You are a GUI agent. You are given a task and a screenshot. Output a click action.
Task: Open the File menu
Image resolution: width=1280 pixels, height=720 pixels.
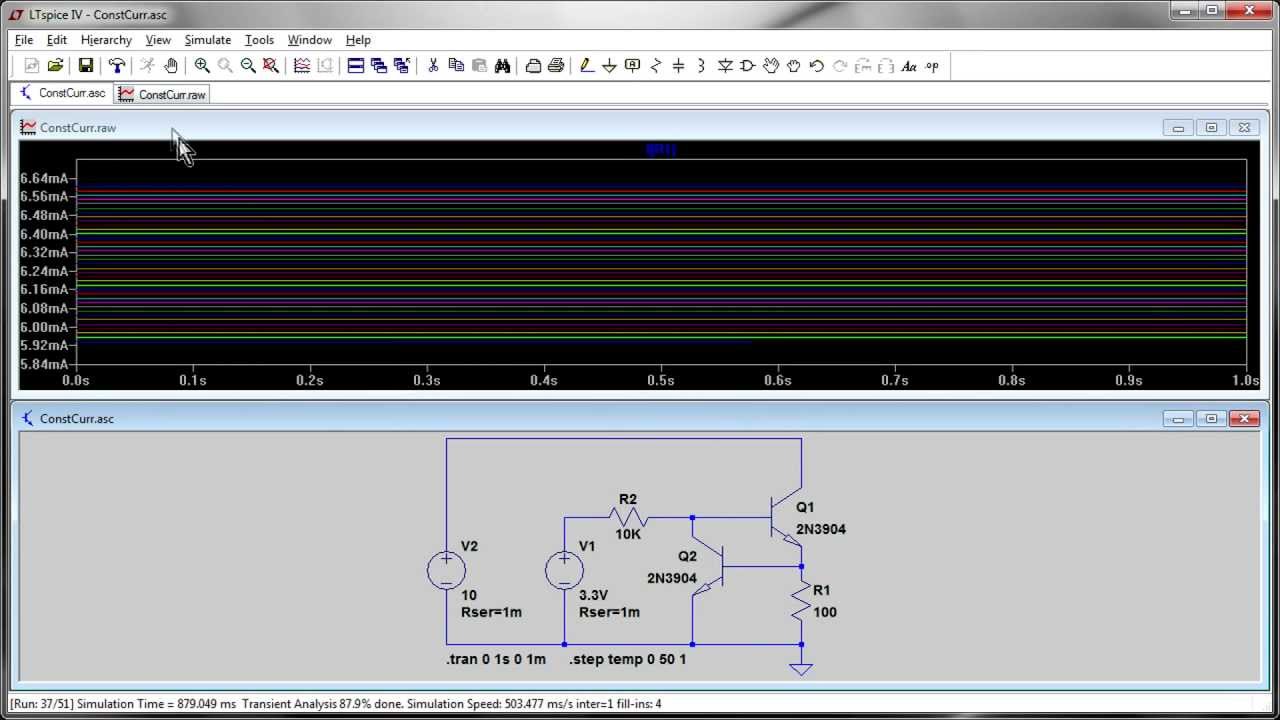point(24,40)
